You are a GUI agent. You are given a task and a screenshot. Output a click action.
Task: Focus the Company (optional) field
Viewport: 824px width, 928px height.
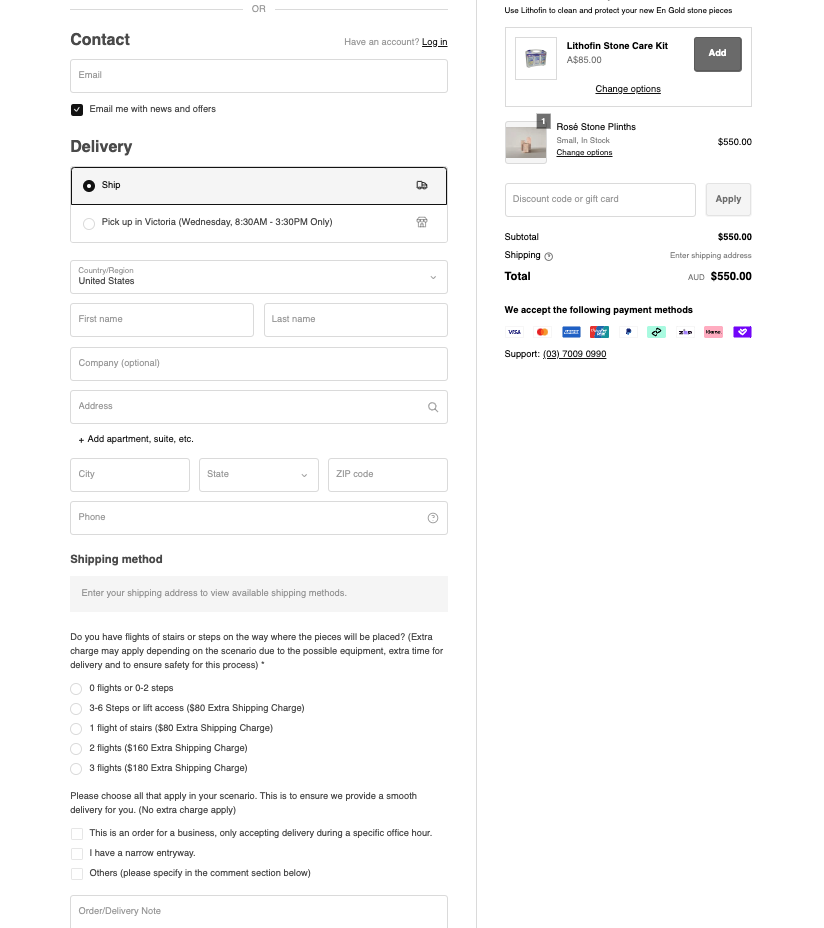(x=259, y=364)
